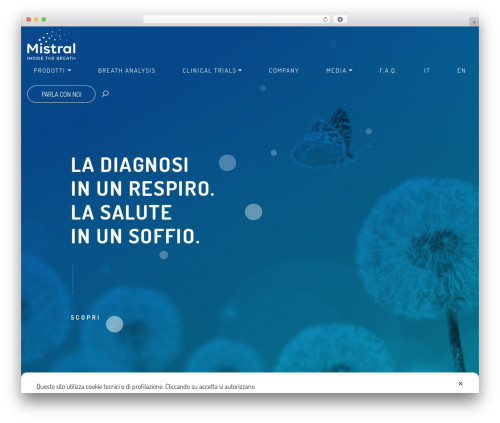
Task: Switch language to EN
Action: (x=461, y=70)
